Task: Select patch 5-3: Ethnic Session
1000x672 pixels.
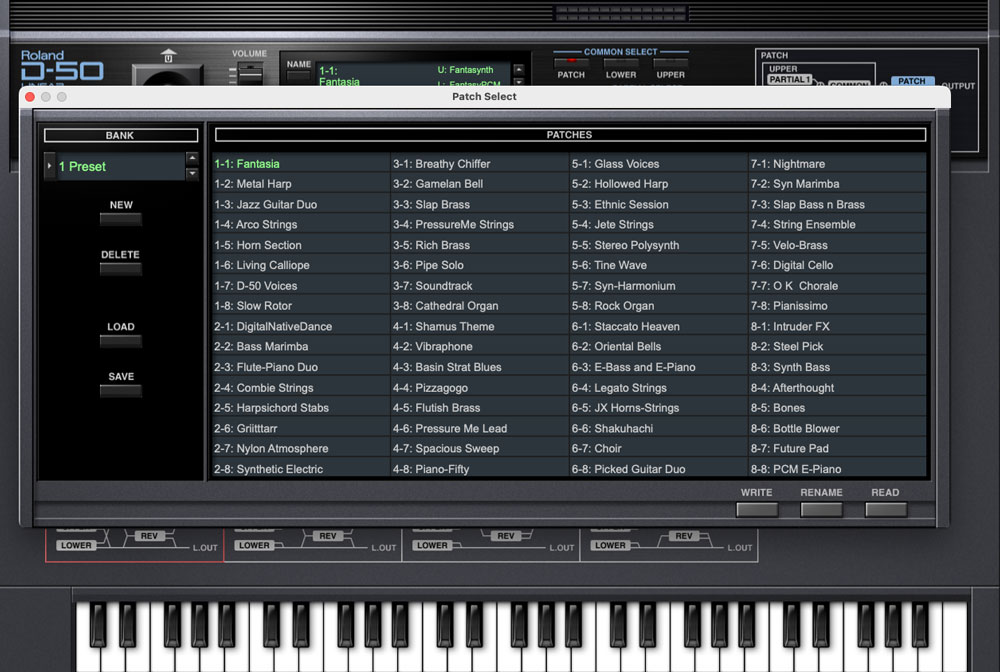Action: 658,205
